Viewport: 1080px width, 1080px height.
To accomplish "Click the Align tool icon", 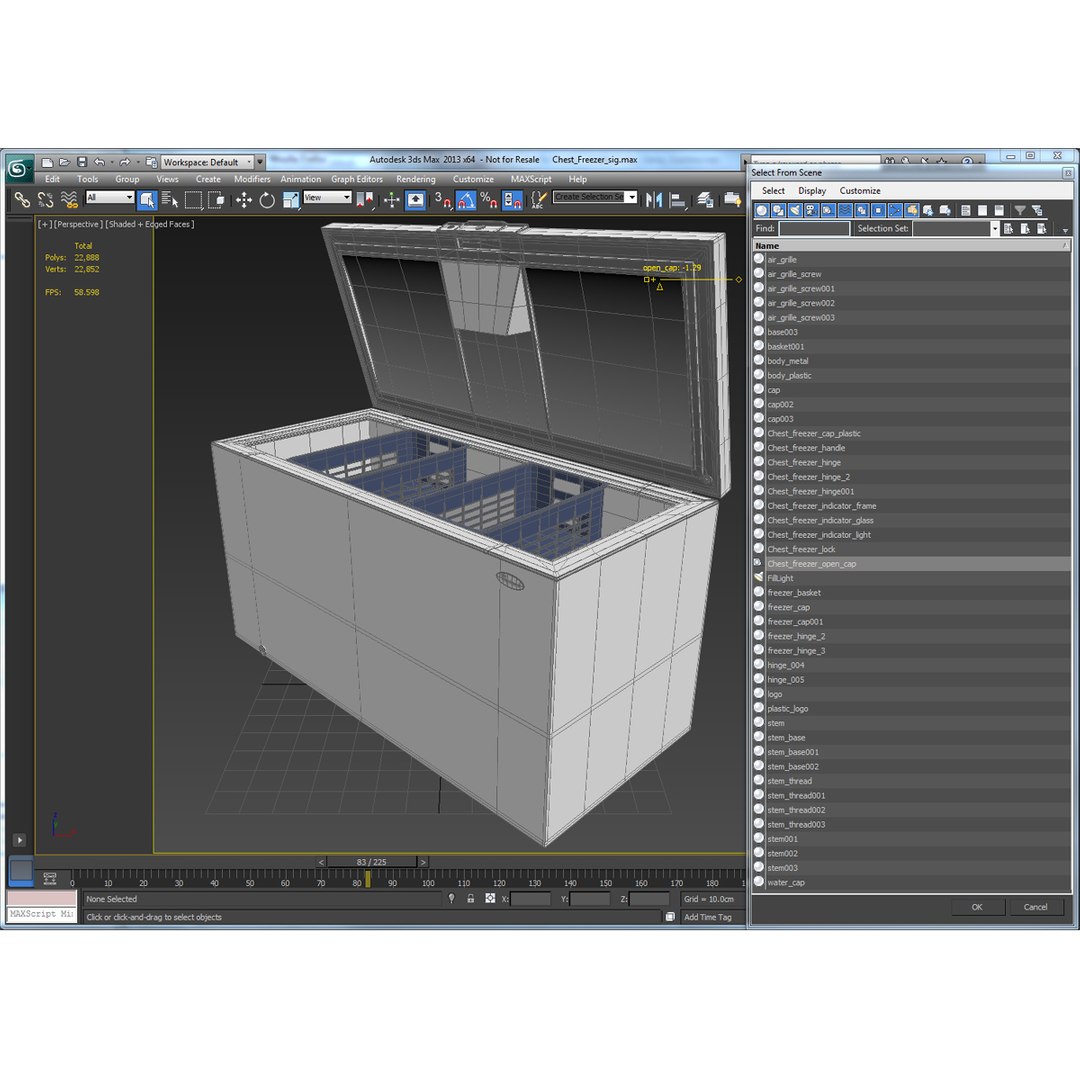I will pos(678,200).
